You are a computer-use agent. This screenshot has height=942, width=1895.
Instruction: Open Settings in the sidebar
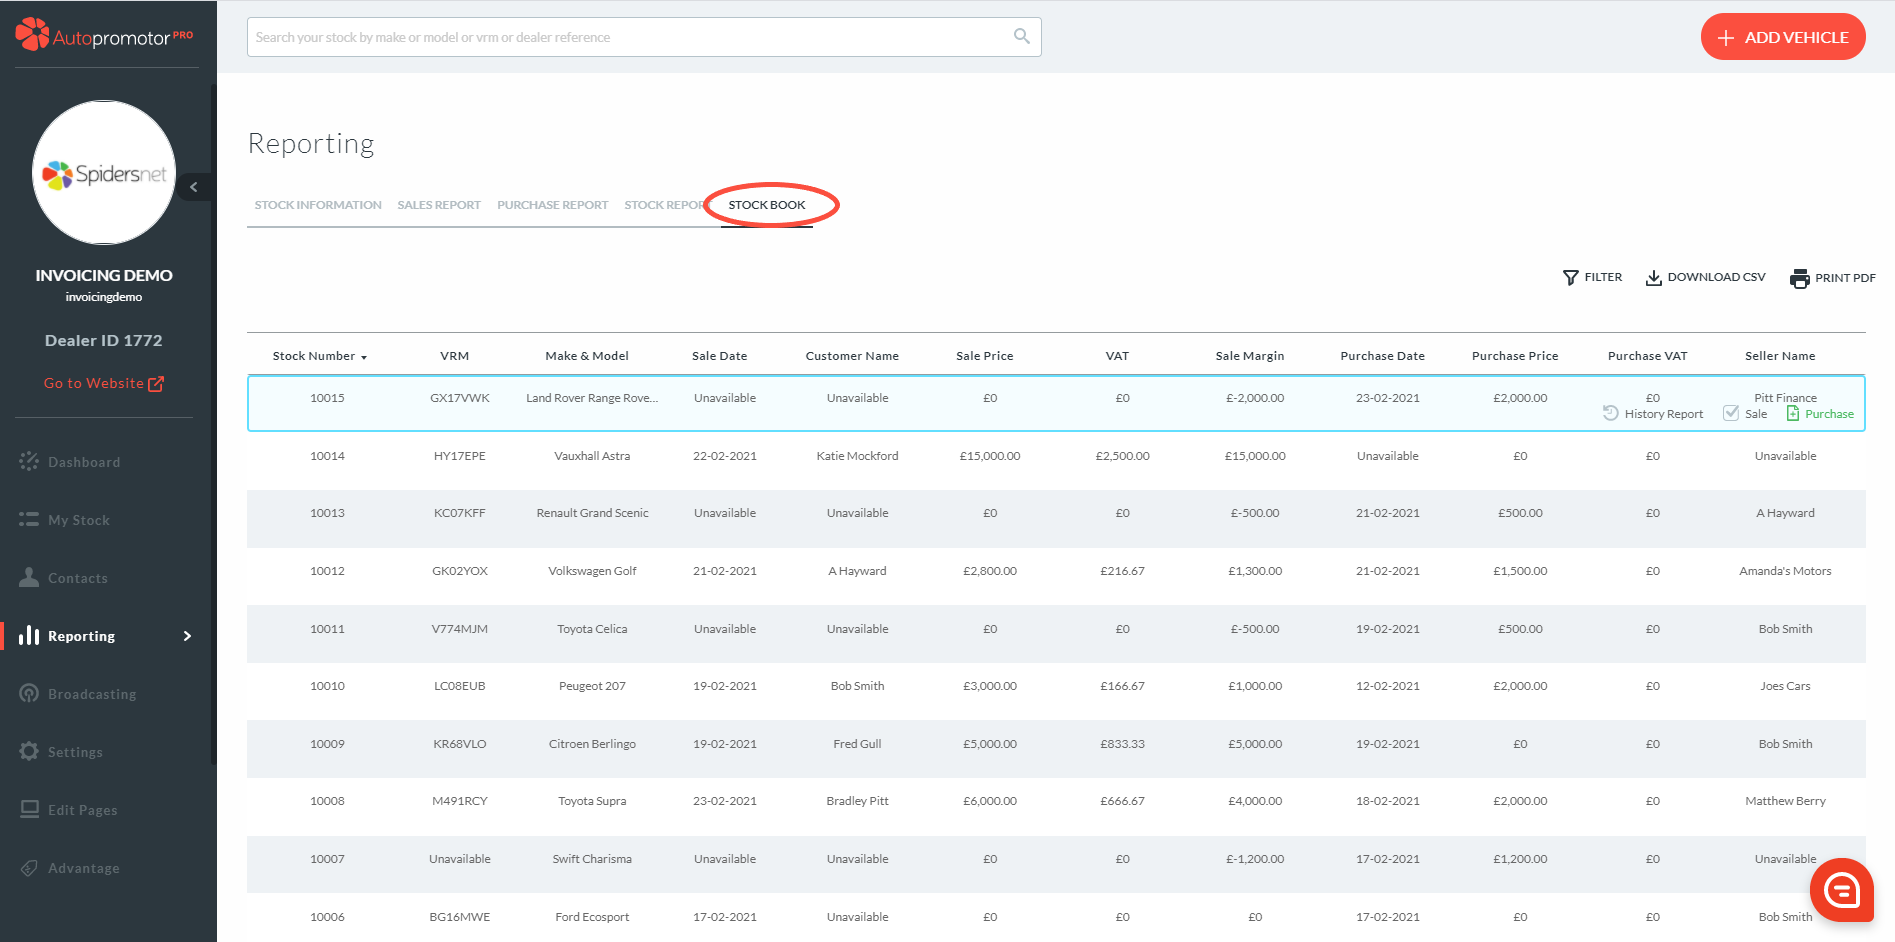click(75, 752)
